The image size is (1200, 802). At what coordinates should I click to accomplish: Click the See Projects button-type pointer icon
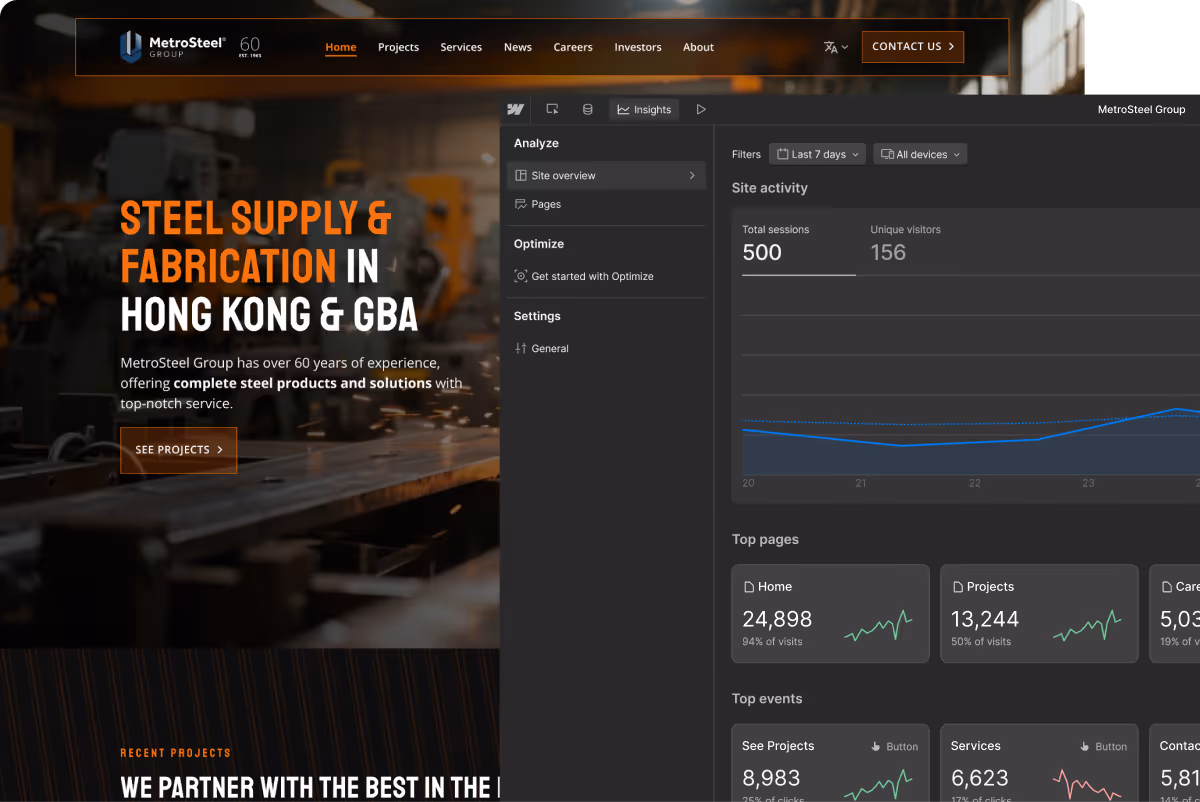pos(875,747)
